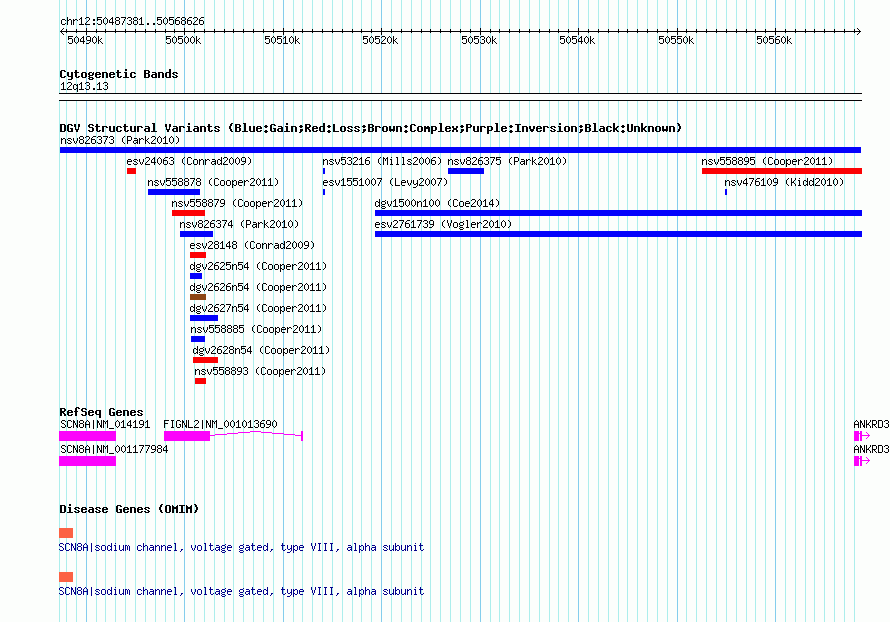Image resolution: width=890 pixels, height=622 pixels.
Task: Open nsv558885 (Cooper2011) variant label
Action: pos(256,329)
